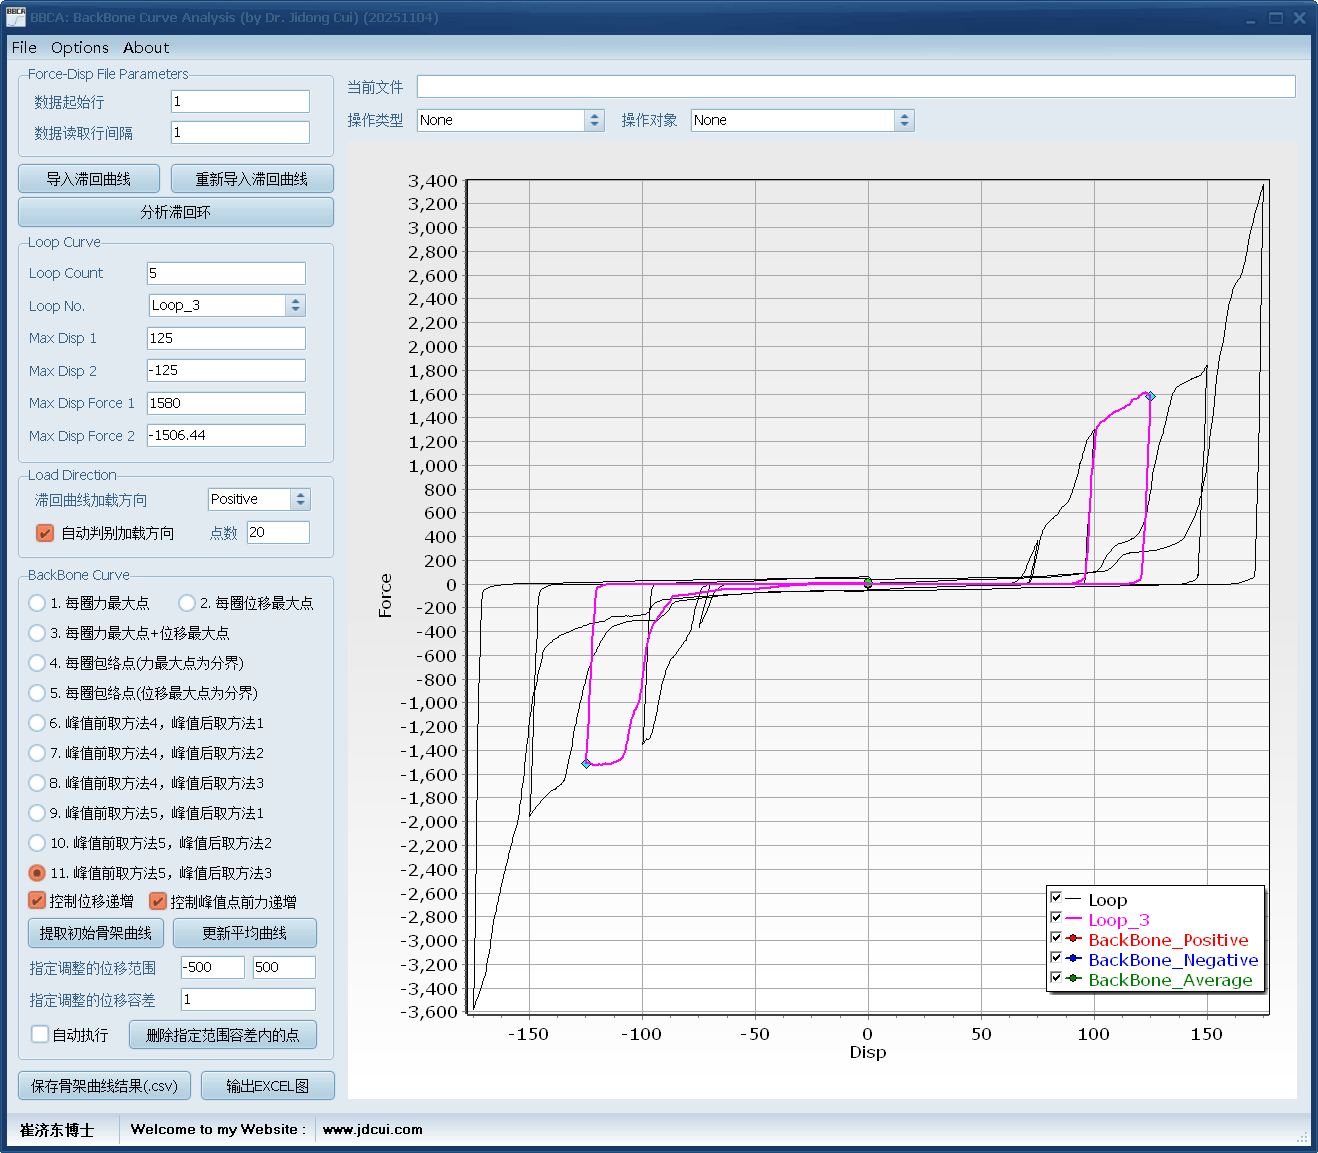Open the About menu
1318x1153 pixels.
[146, 48]
